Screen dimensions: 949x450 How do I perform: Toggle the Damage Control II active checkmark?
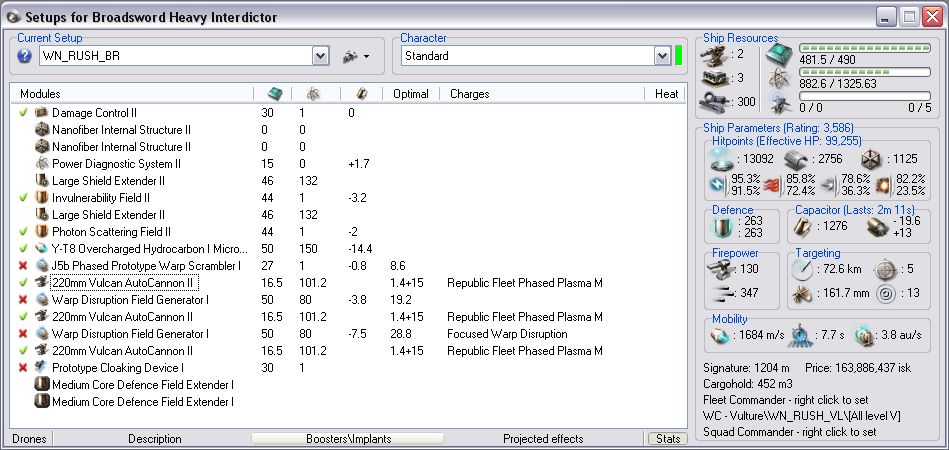pyautogui.click(x=24, y=112)
